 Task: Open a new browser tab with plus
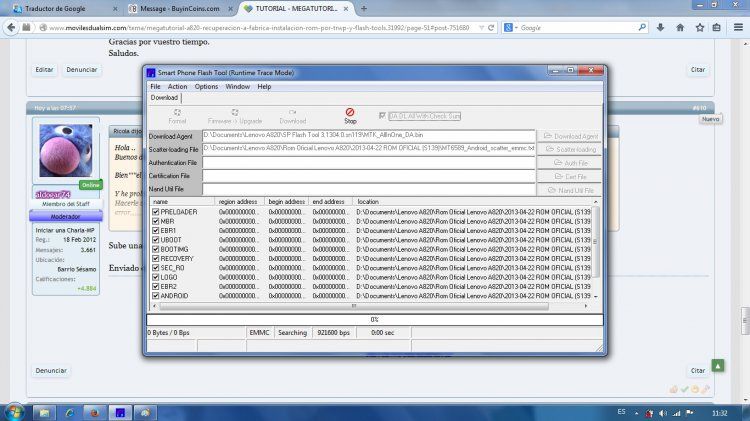(364, 9)
